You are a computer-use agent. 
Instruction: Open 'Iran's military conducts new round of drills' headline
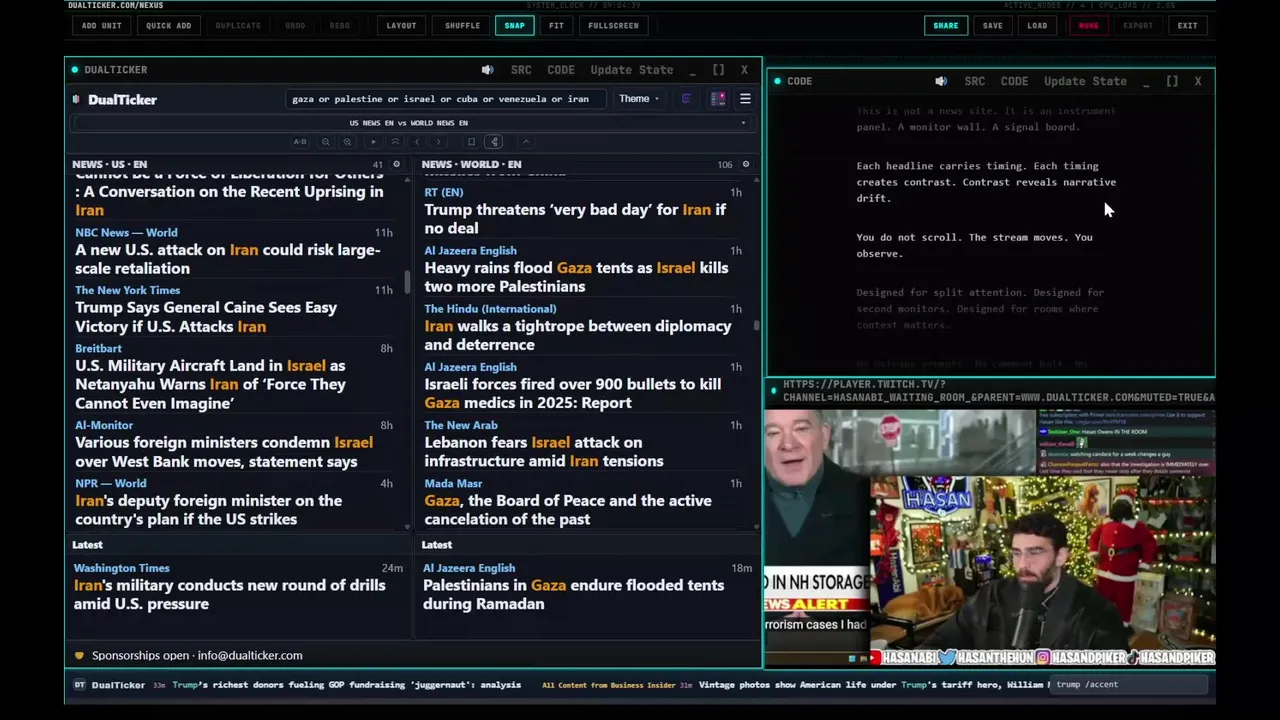229,594
